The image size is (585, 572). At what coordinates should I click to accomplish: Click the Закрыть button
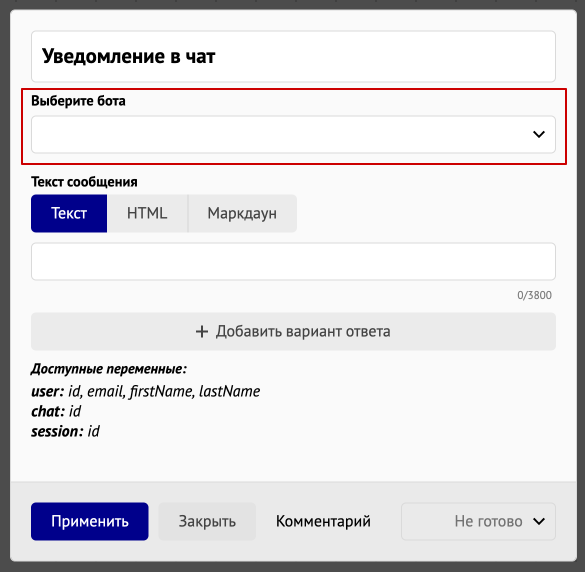coord(207,521)
